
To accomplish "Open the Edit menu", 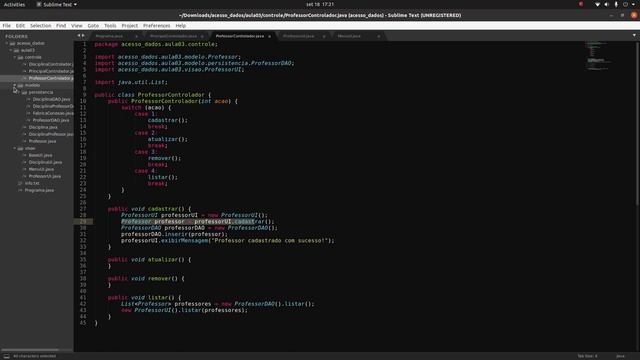I will click(x=20, y=25).
